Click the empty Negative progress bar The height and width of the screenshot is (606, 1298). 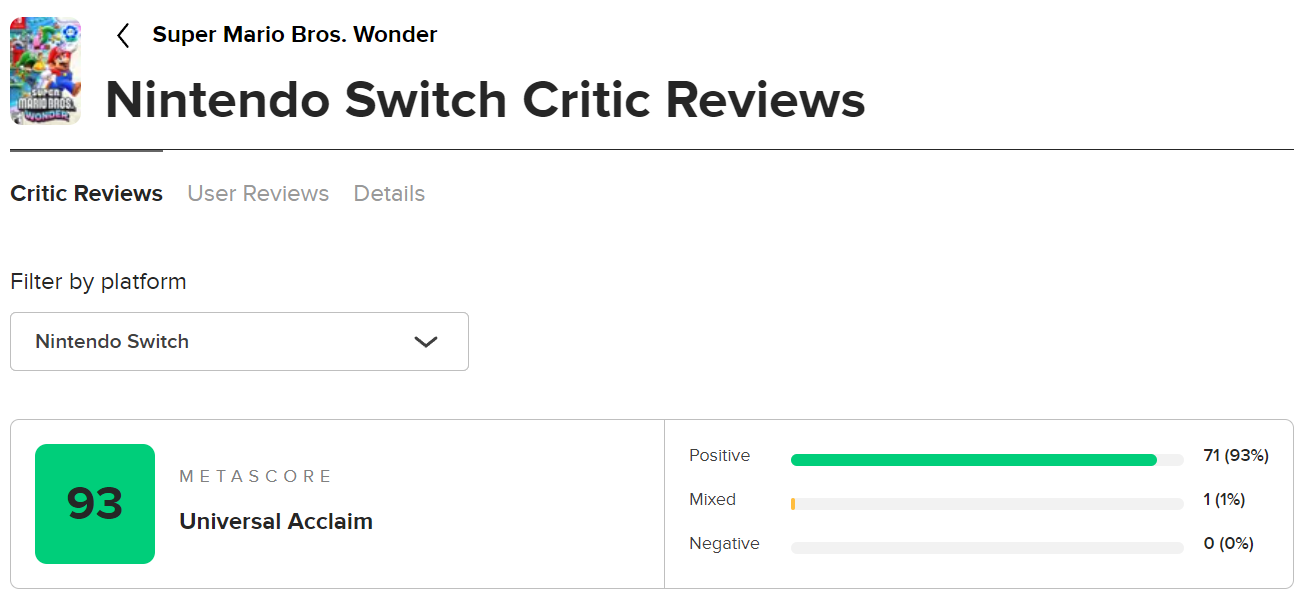986,548
